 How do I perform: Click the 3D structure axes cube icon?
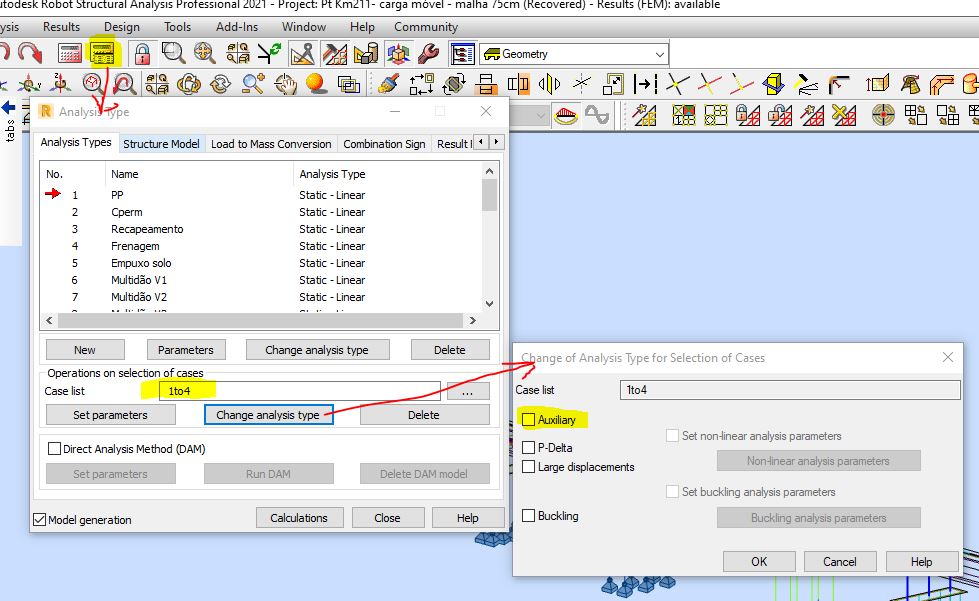click(398, 54)
